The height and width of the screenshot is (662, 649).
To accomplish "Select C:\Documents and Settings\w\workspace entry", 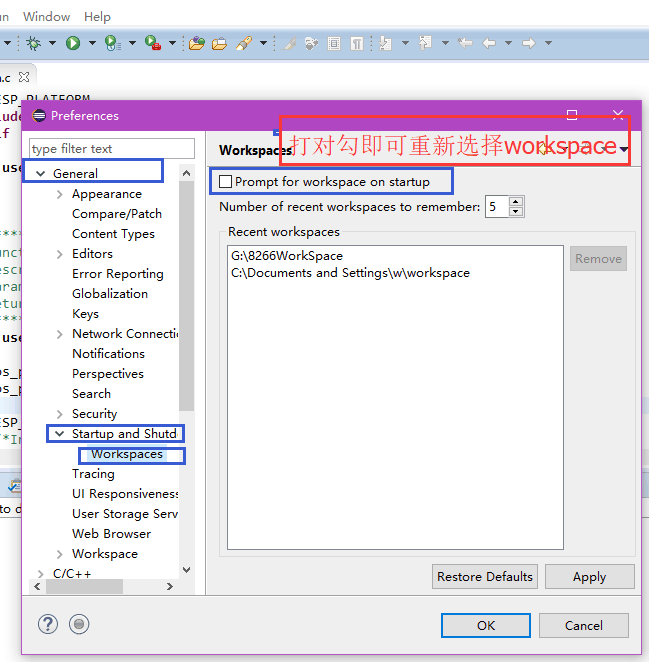I will [350, 273].
